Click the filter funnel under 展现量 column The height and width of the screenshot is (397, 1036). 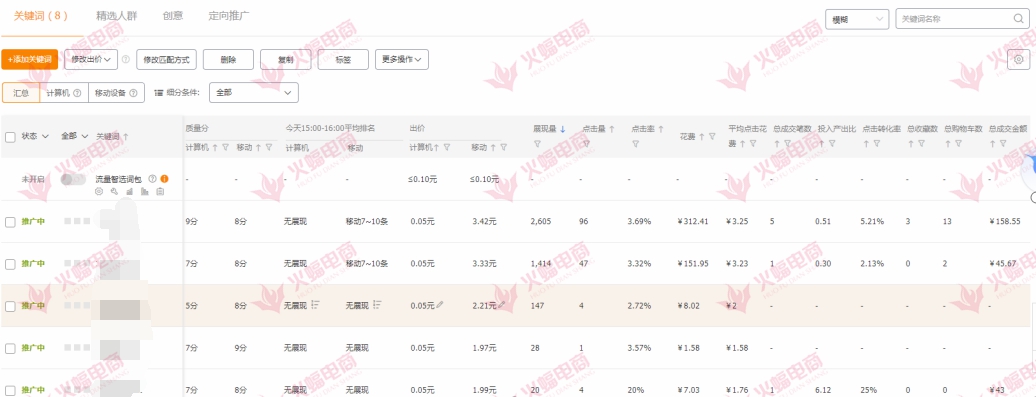click(537, 143)
